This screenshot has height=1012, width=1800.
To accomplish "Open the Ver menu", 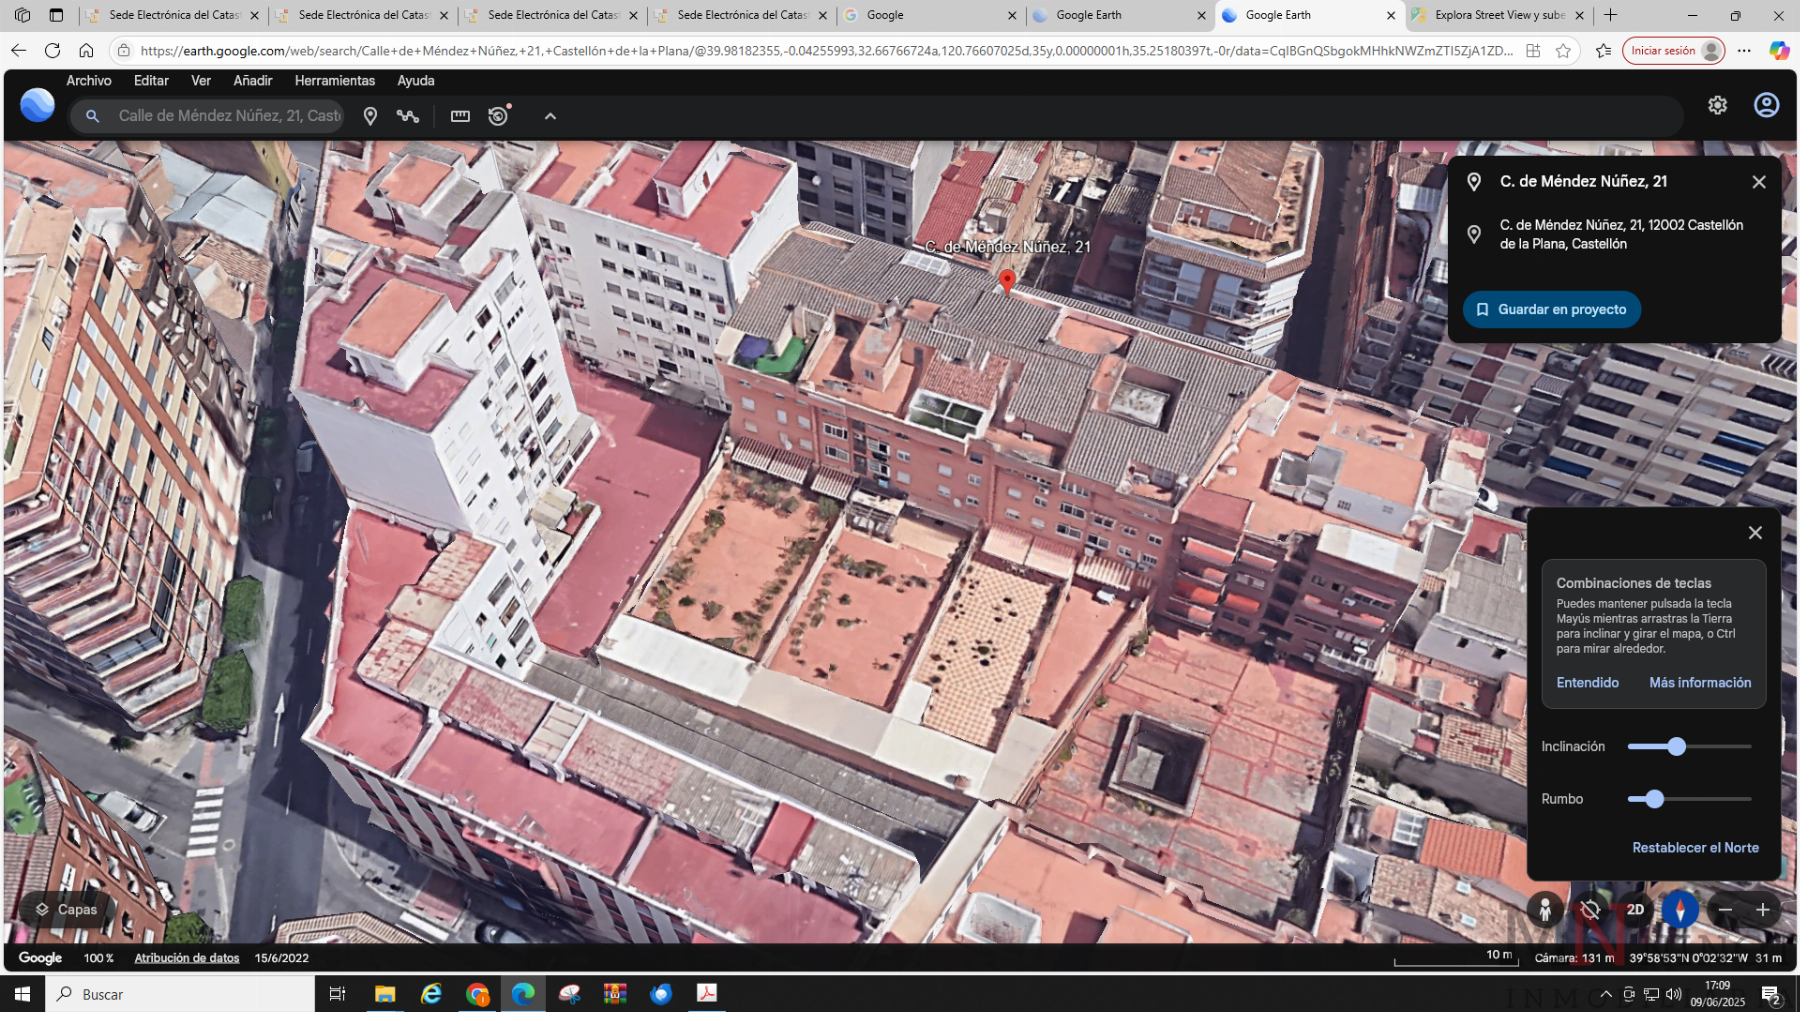I will click(x=201, y=81).
